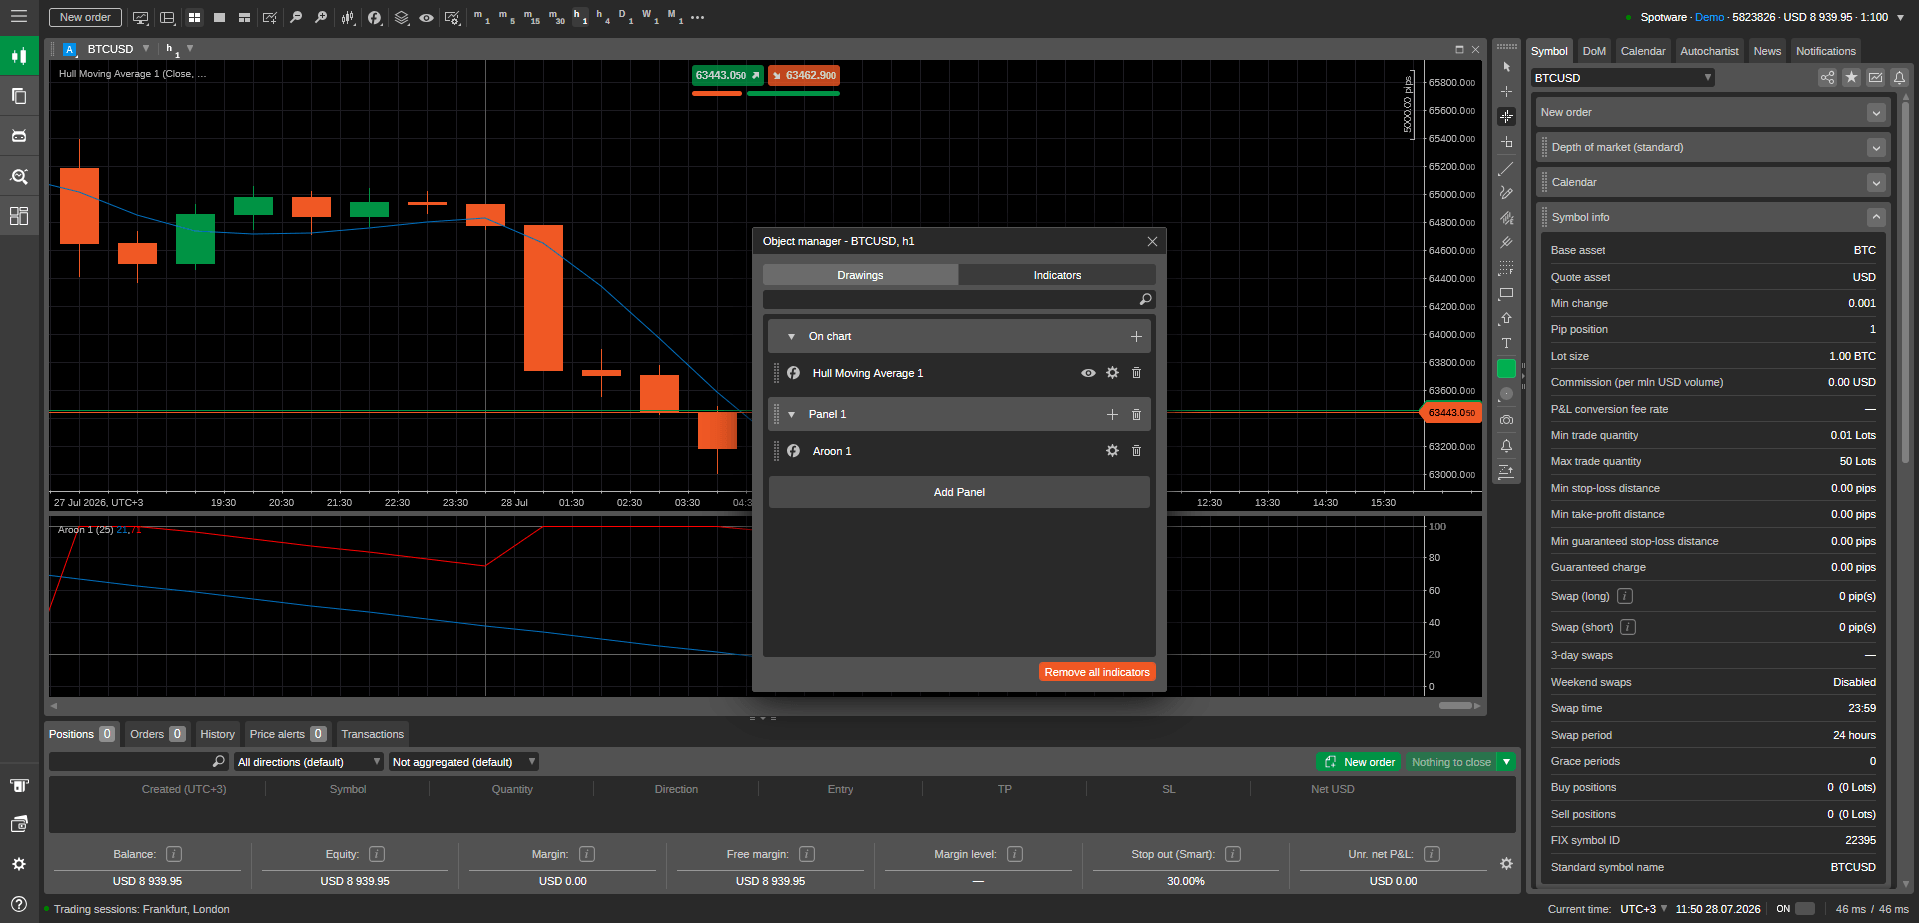The height and width of the screenshot is (923, 1919).
Task: Delete Aroon 1 using trash icon
Action: pyautogui.click(x=1136, y=451)
